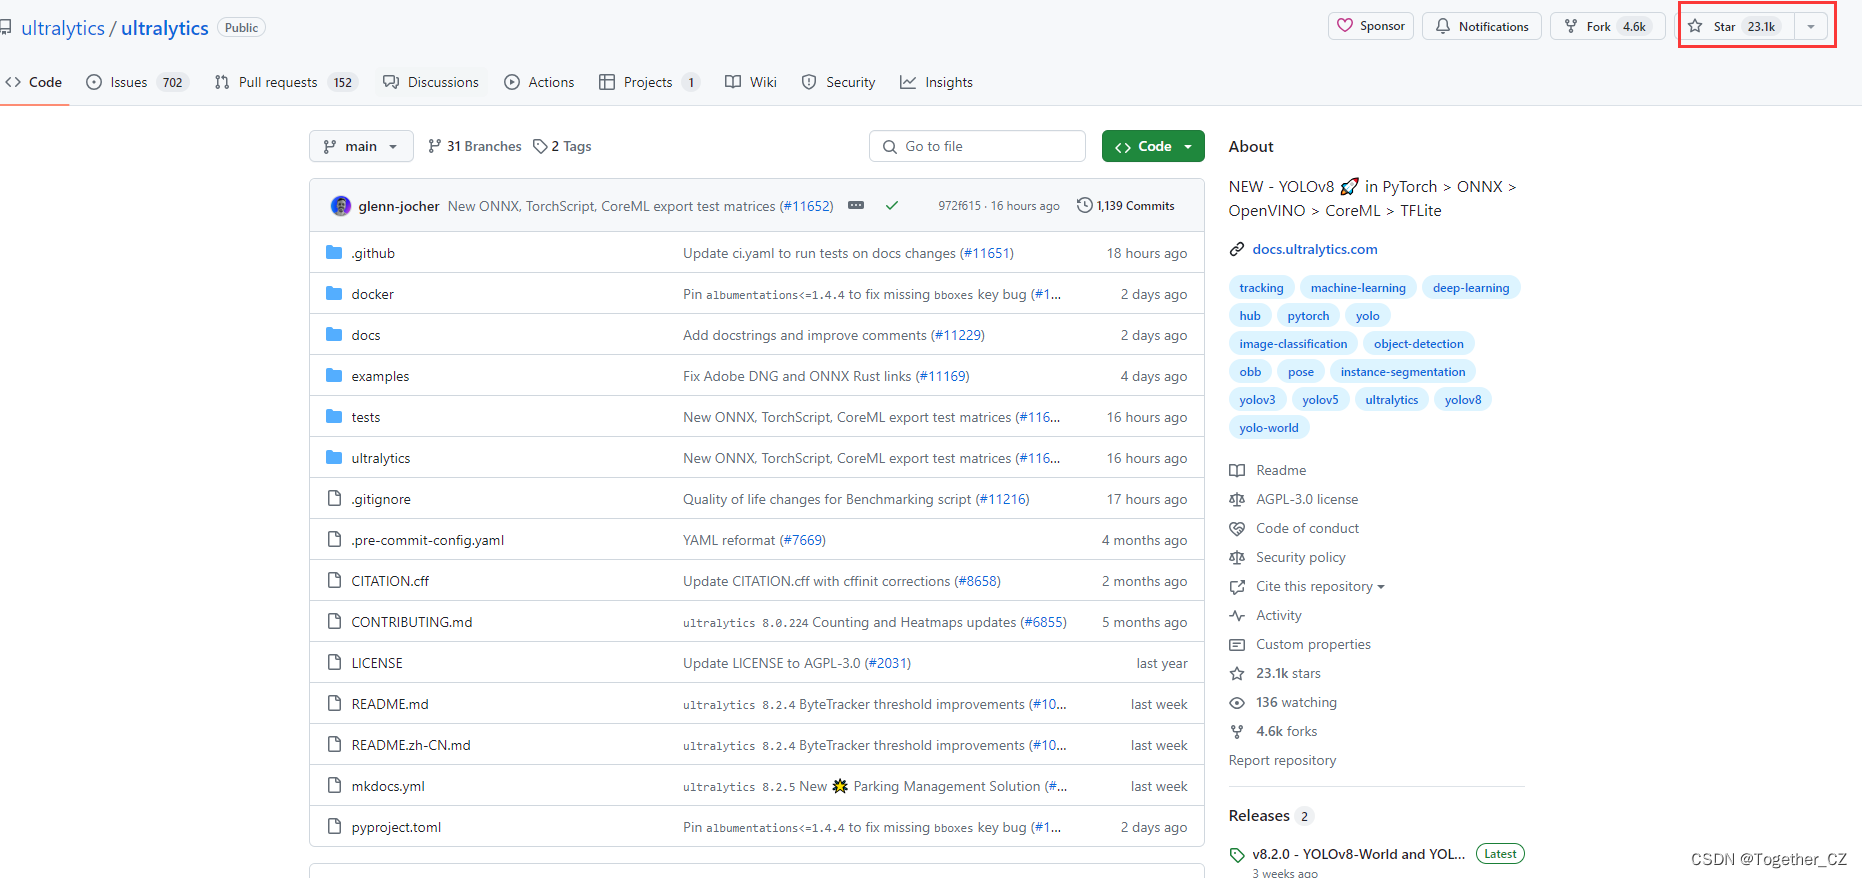The width and height of the screenshot is (1862, 878).
Task: Select the yolov8 topic tag
Action: click(1463, 400)
